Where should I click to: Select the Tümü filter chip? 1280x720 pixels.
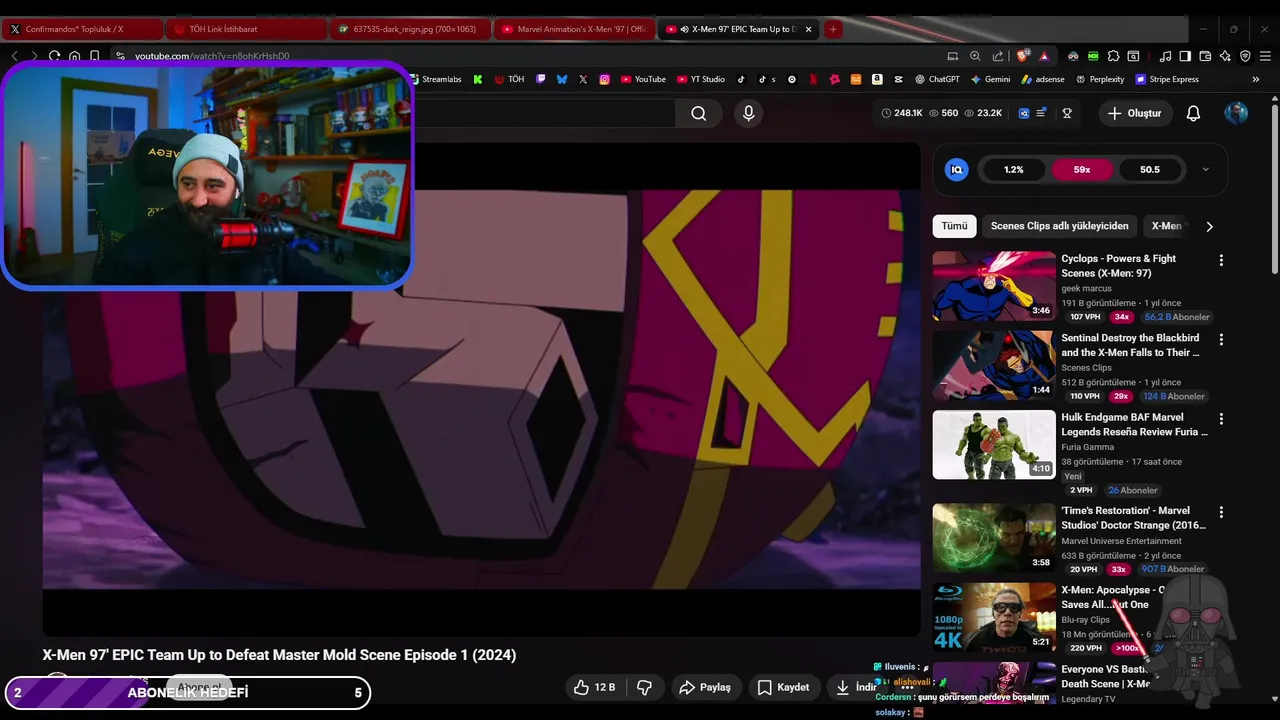coord(954,226)
